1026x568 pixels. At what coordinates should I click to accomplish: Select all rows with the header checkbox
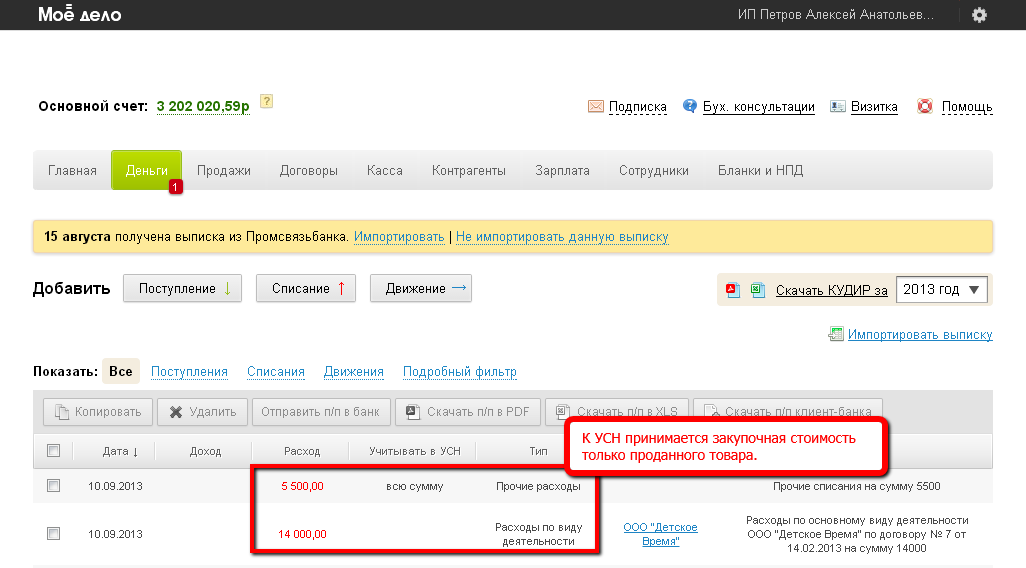point(54,450)
